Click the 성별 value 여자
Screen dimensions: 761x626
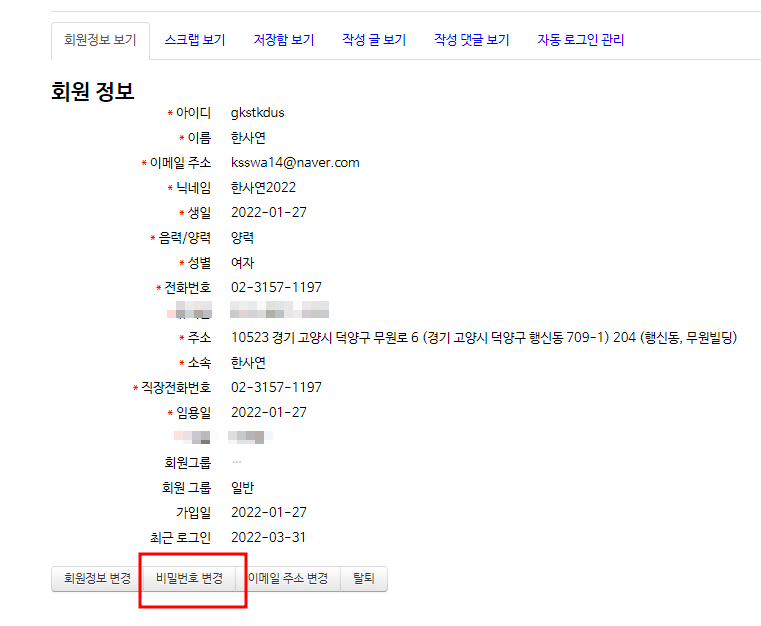pyautogui.click(x=242, y=263)
